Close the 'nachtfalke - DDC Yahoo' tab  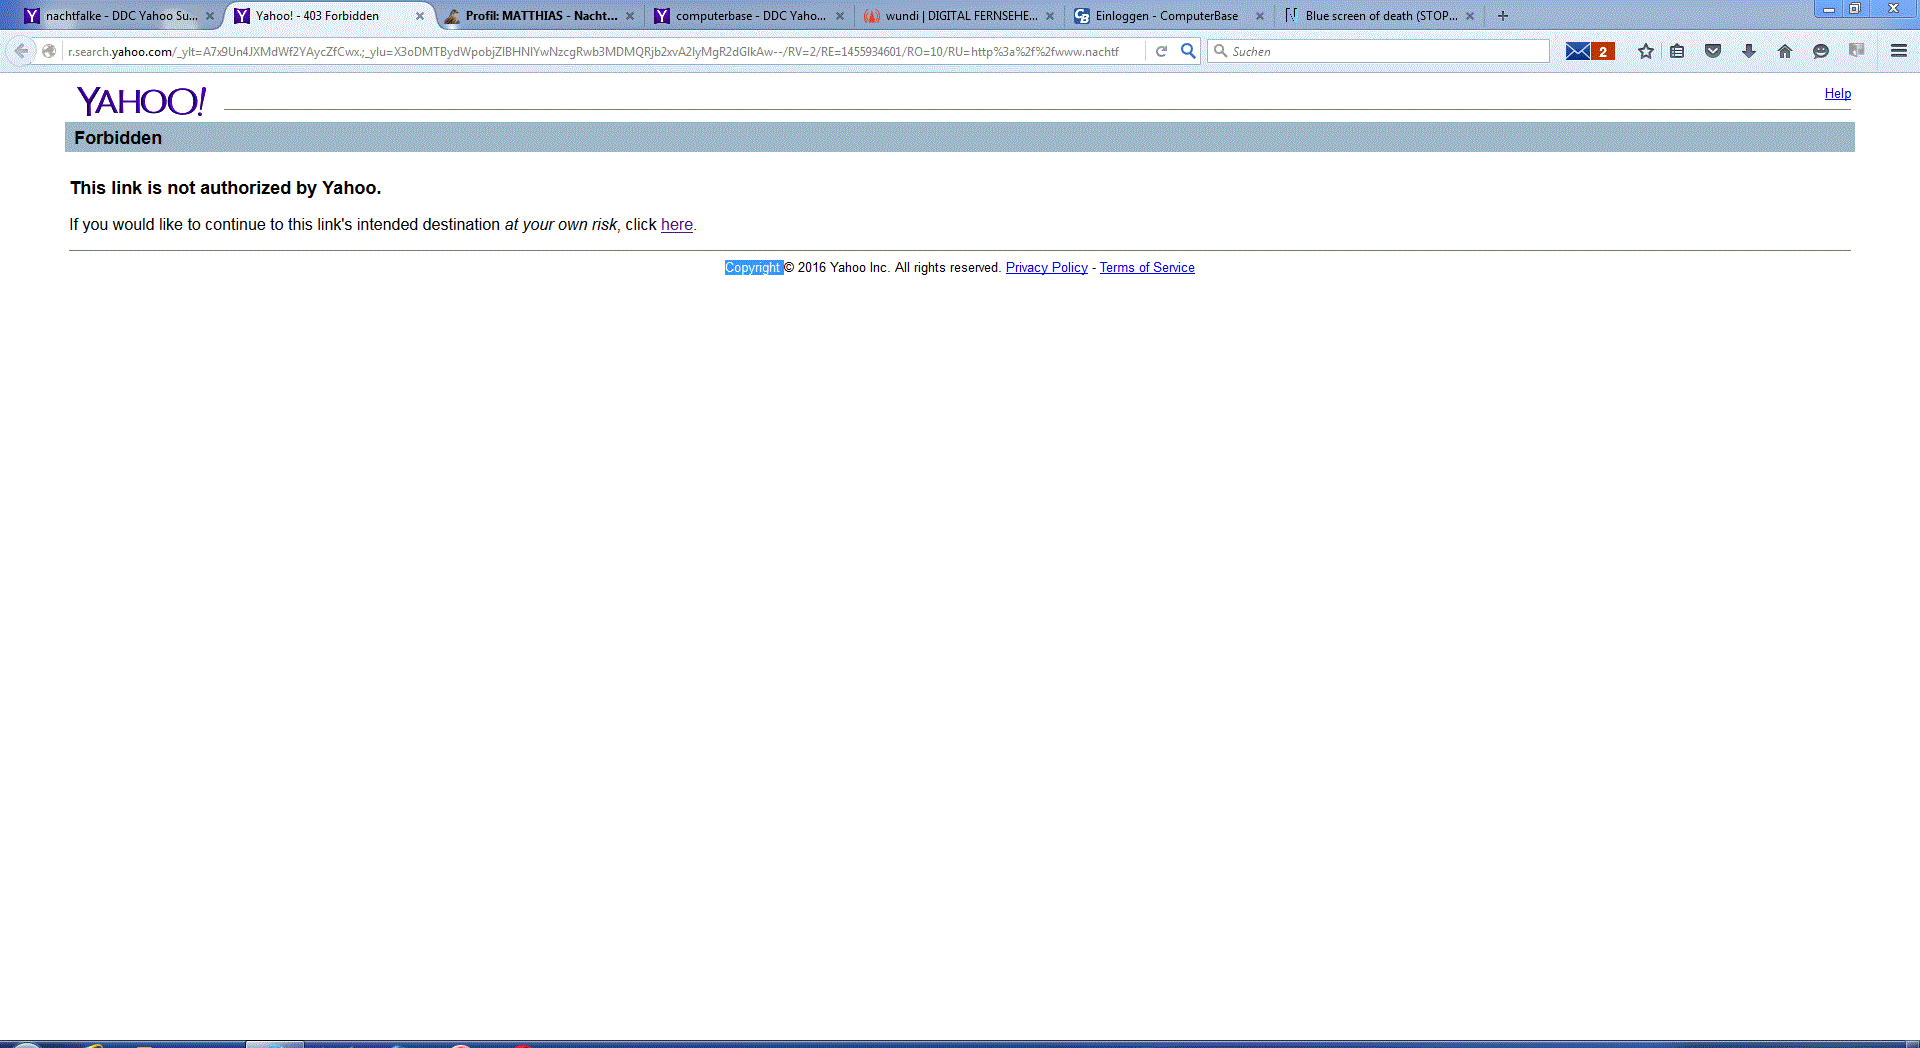210,16
